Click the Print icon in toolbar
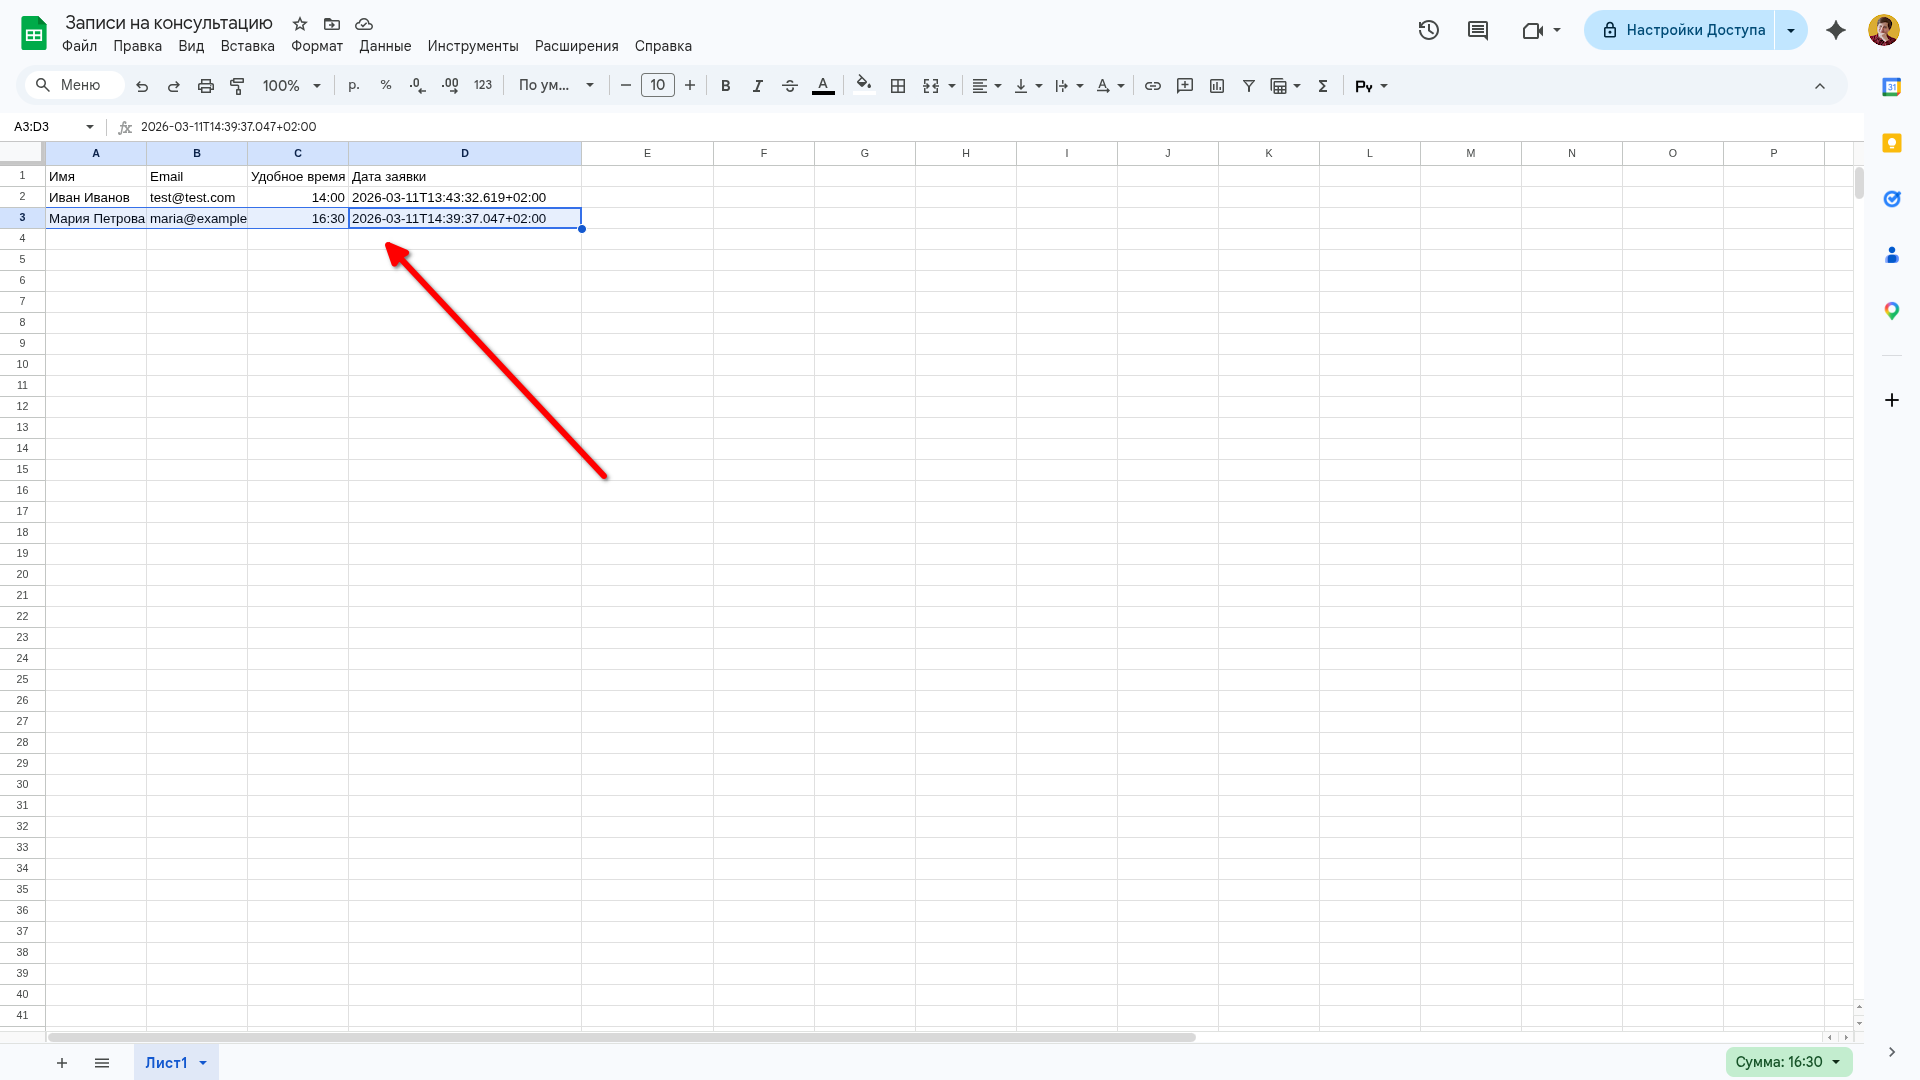 206,86
